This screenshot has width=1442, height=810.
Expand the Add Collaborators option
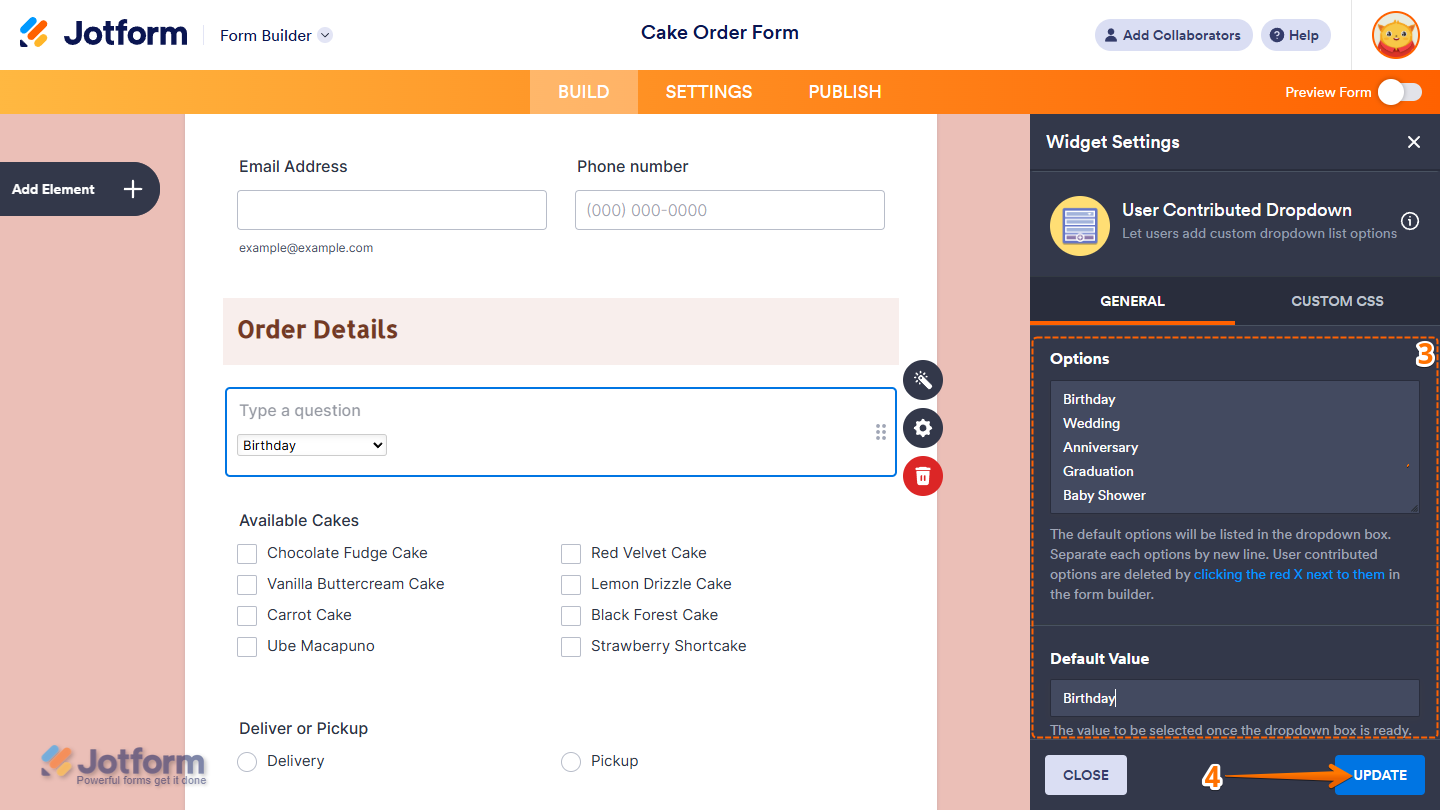point(1173,35)
